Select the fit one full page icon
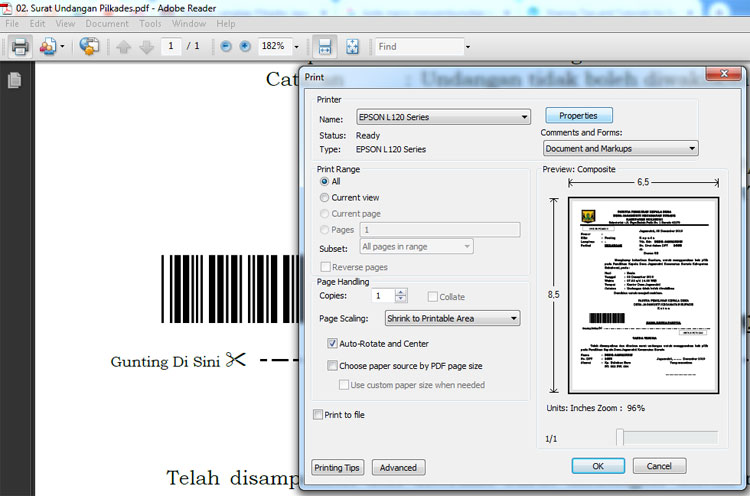Screen dimensions: 750x496 point(353,47)
